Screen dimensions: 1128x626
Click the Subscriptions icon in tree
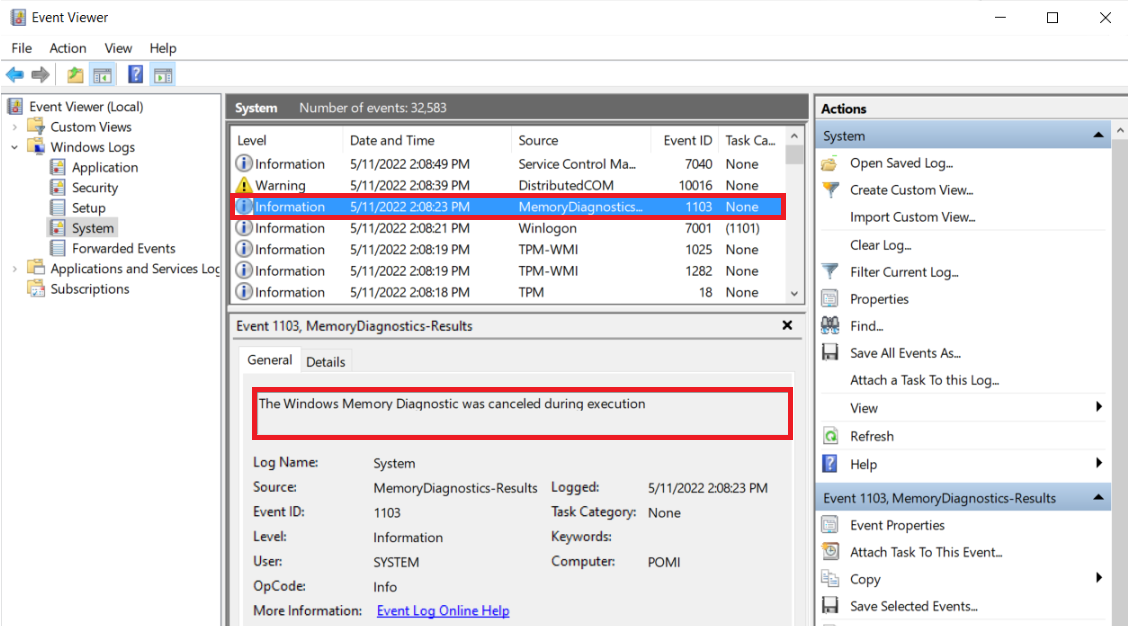click(x=36, y=289)
